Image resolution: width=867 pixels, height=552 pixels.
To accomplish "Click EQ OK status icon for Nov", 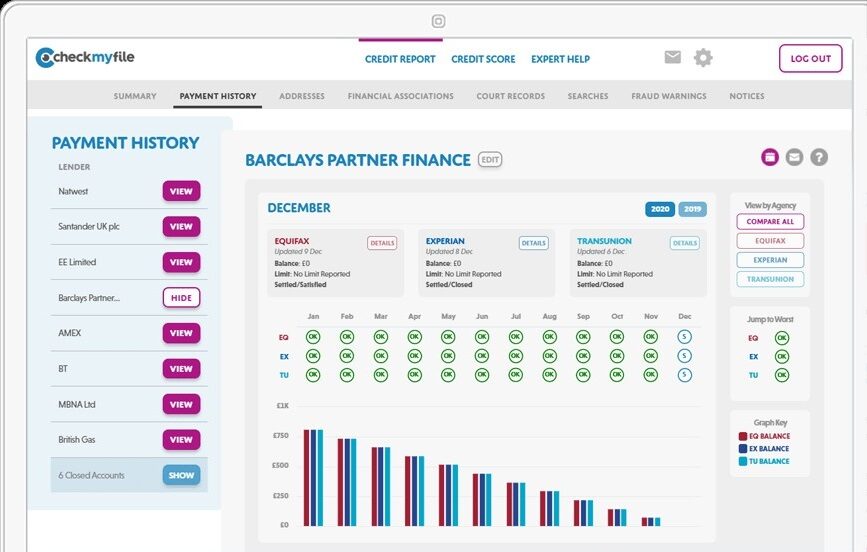I will (651, 337).
